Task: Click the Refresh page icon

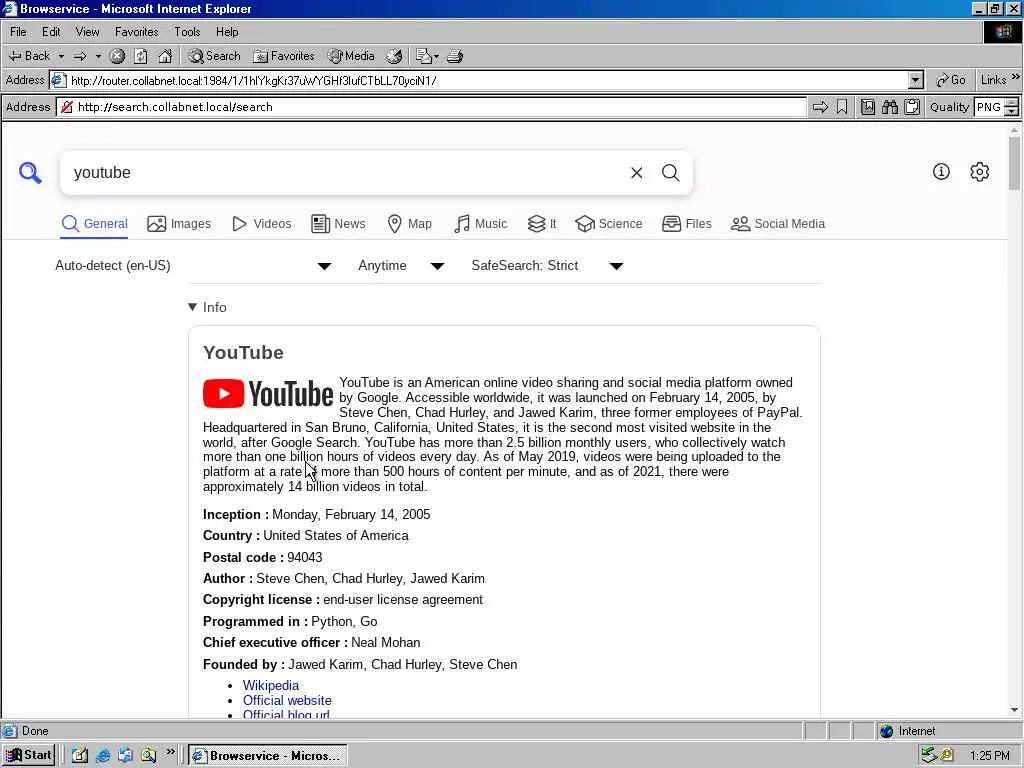Action: click(140, 56)
